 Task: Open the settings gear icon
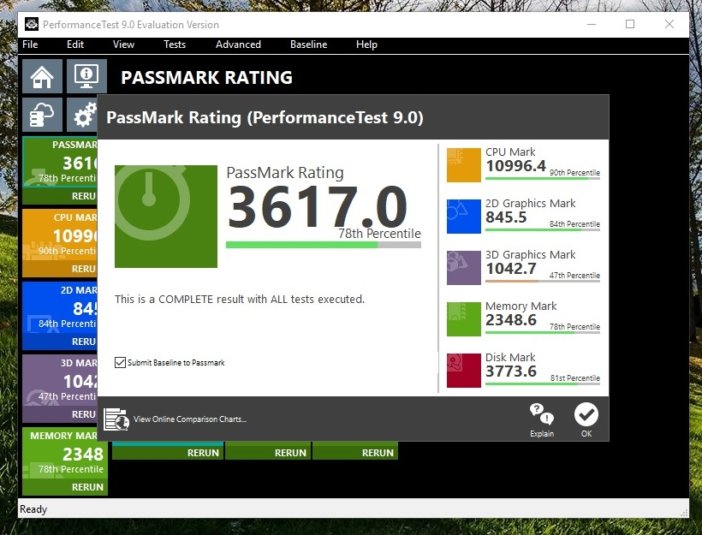[83, 114]
